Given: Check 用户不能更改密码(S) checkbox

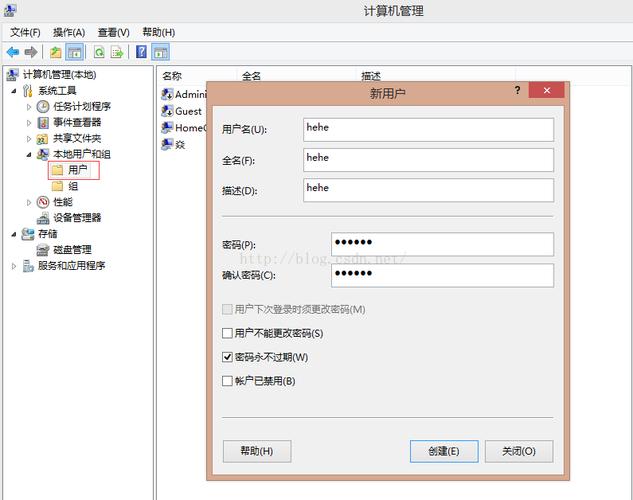Looking at the screenshot, I should coord(227,333).
